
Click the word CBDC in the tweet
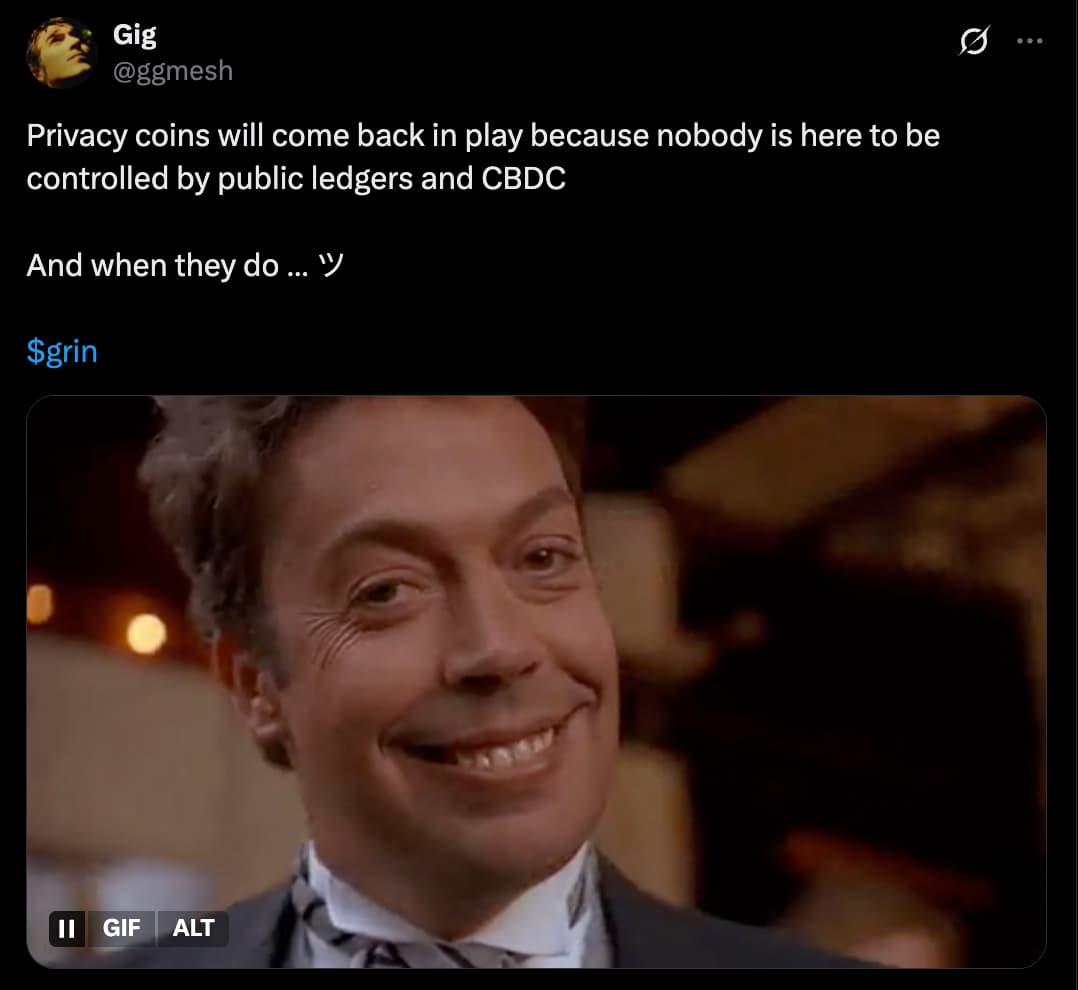click(523, 179)
